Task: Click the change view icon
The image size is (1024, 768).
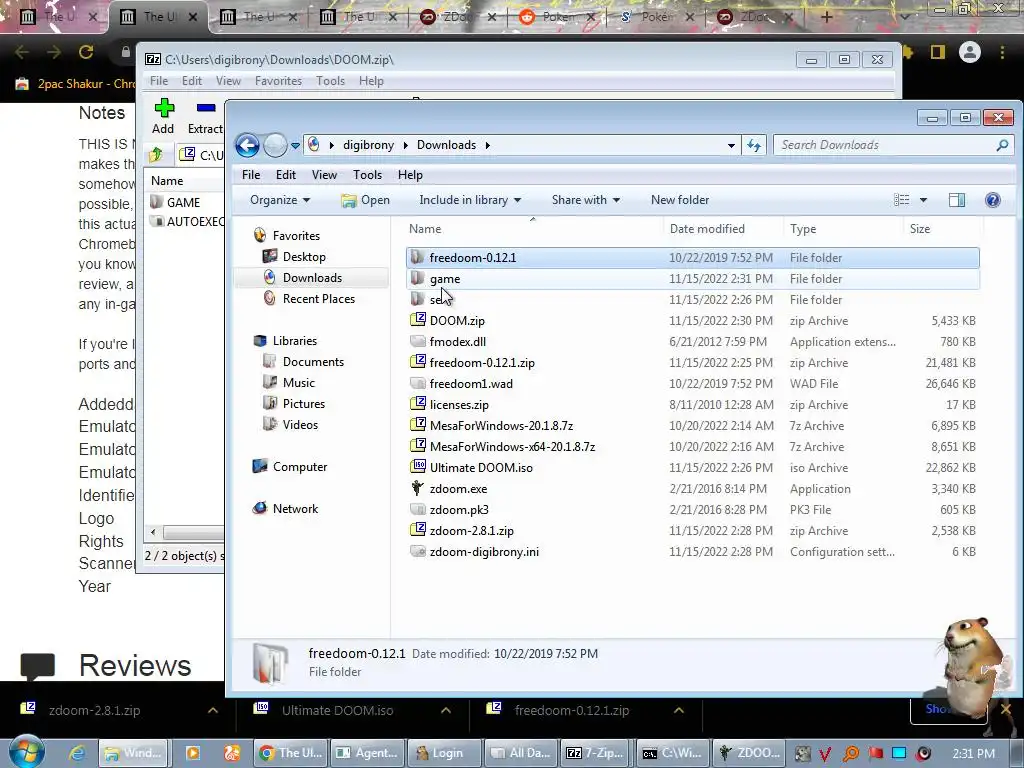Action: 901,200
